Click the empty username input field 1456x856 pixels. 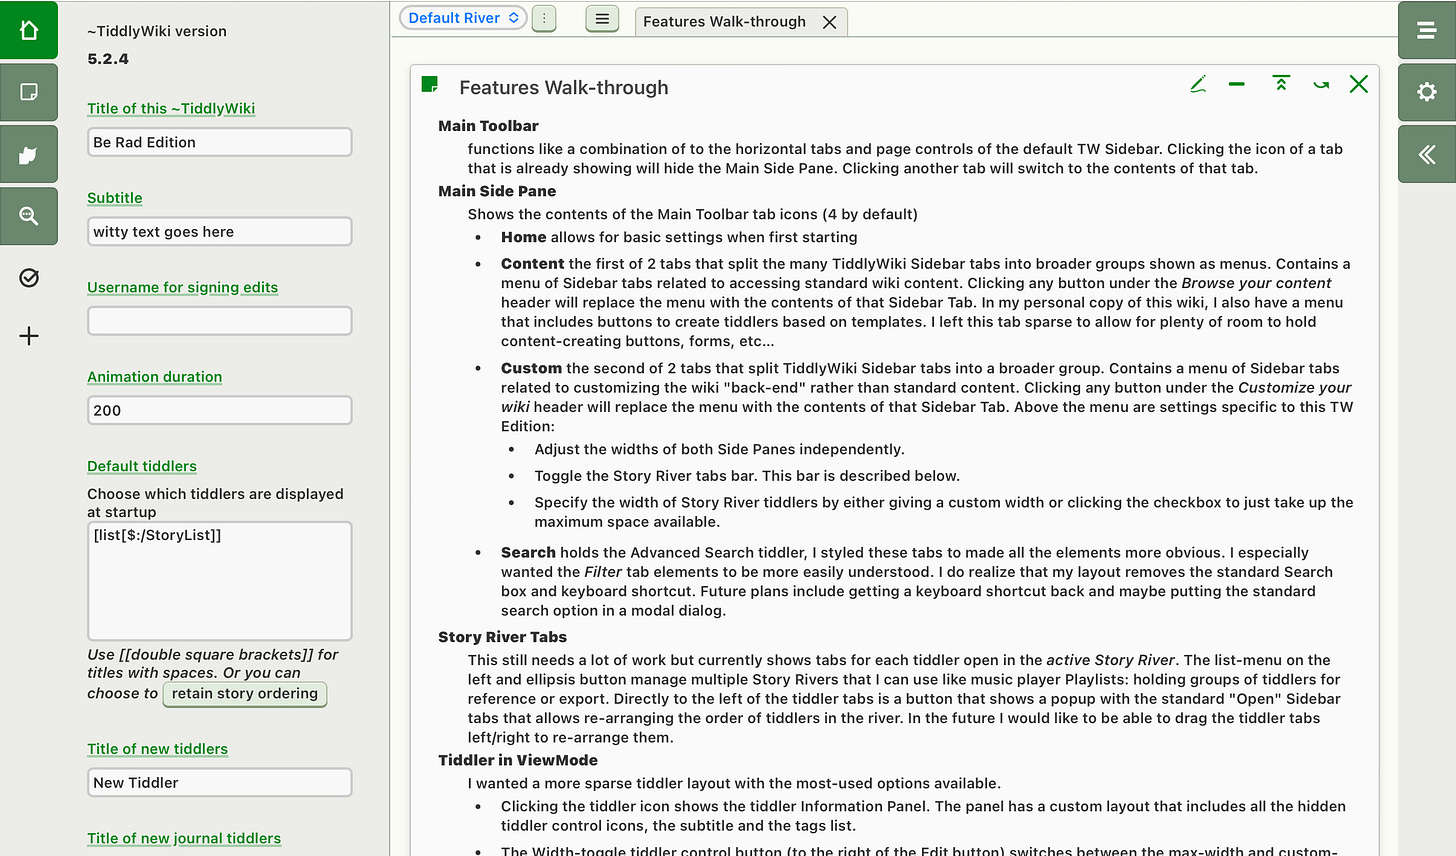(x=220, y=321)
